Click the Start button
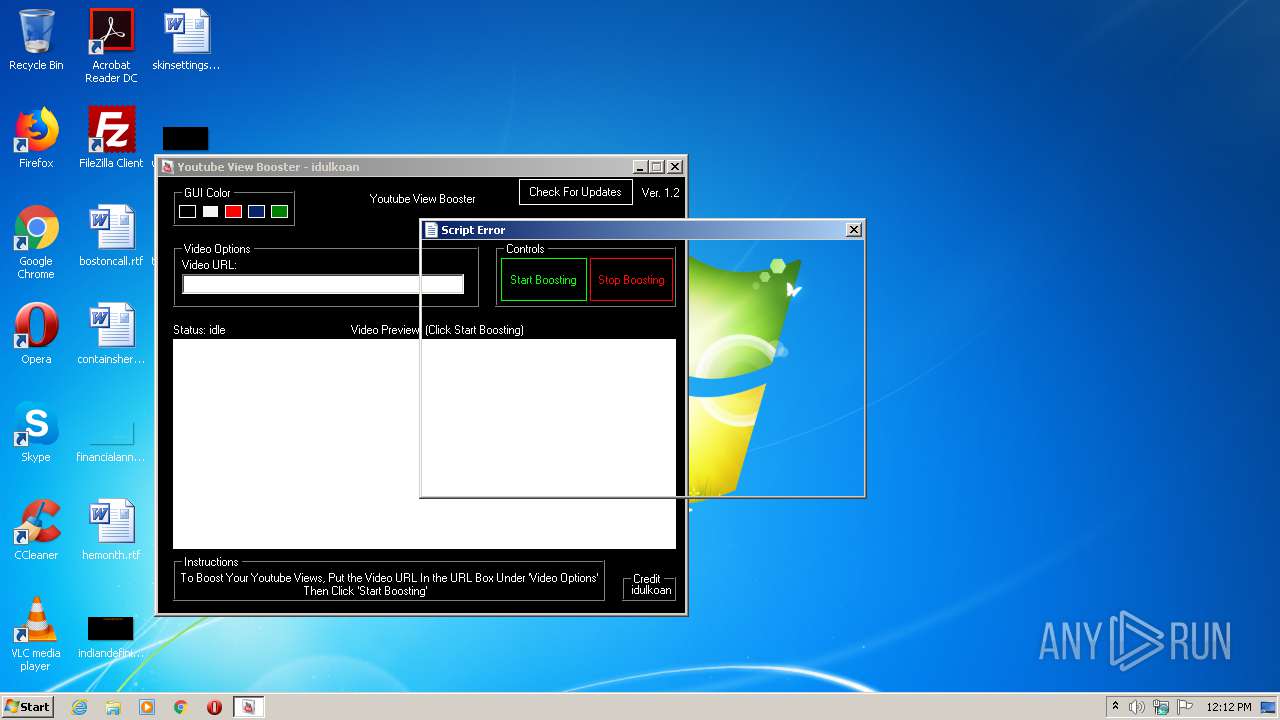This screenshot has width=1280, height=720. pos(28,707)
